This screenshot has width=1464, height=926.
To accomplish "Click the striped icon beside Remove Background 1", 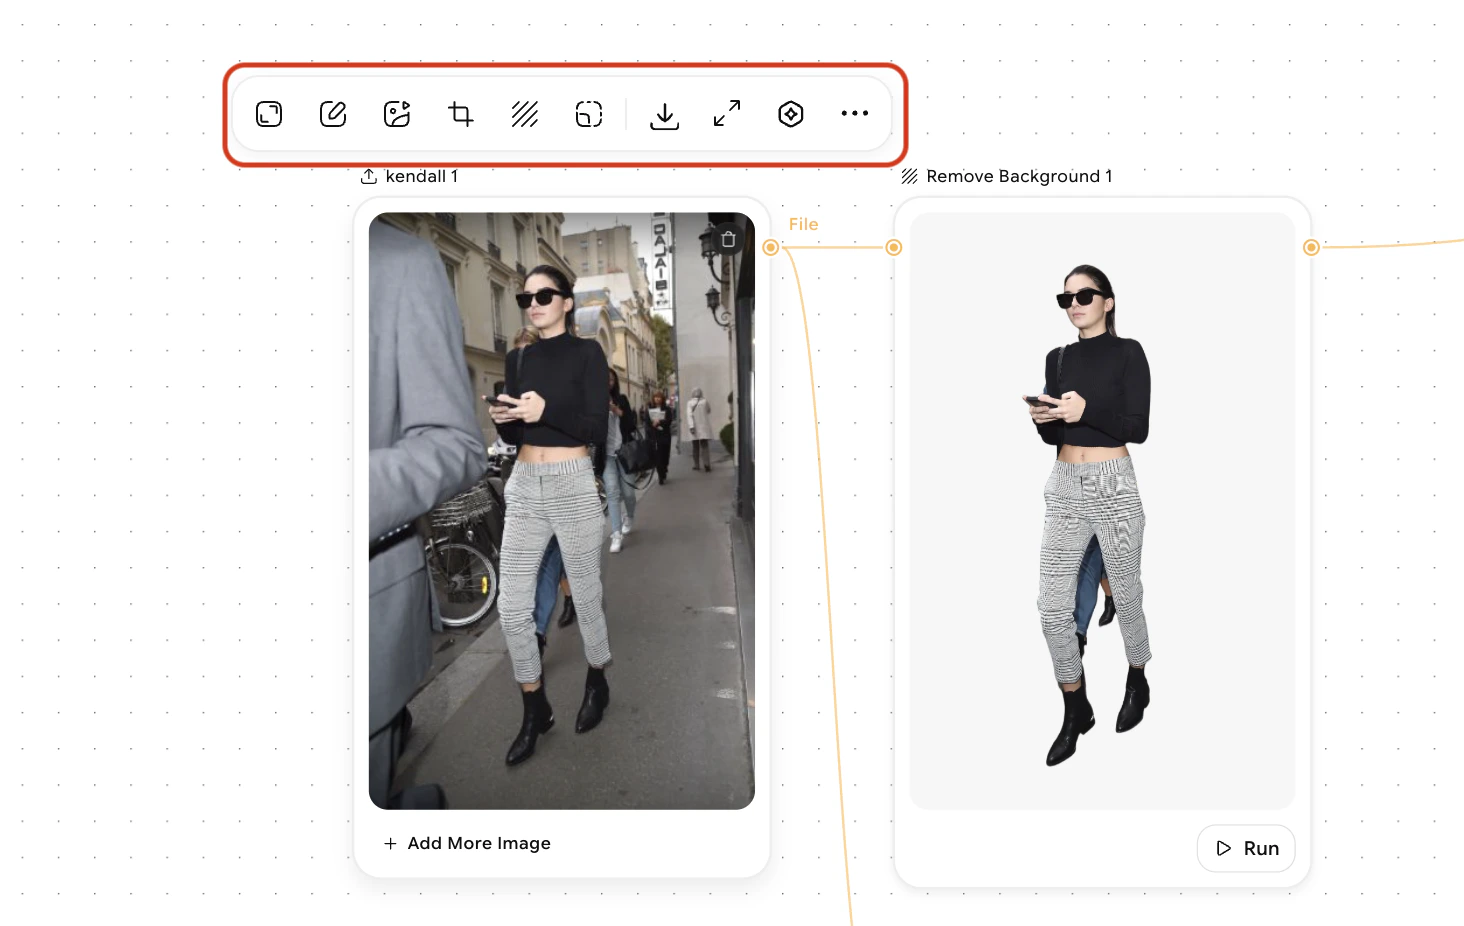I will tap(909, 176).
